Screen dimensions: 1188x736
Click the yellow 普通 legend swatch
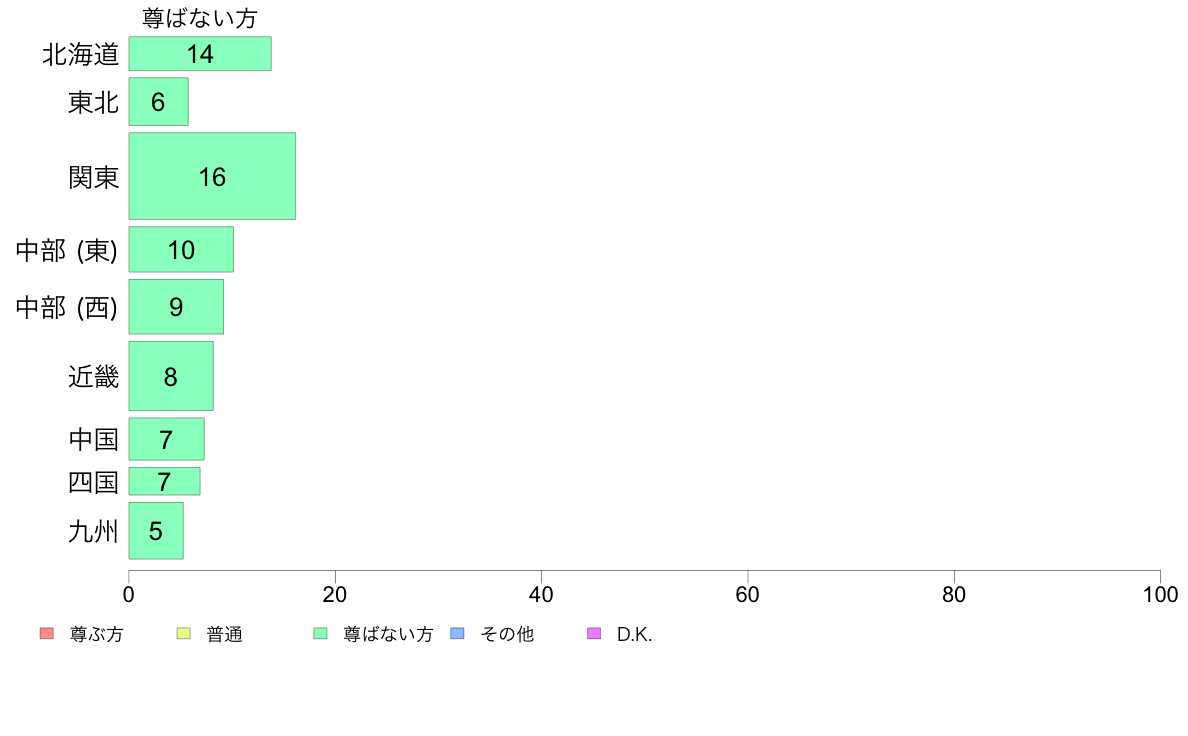tap(183, 634)
